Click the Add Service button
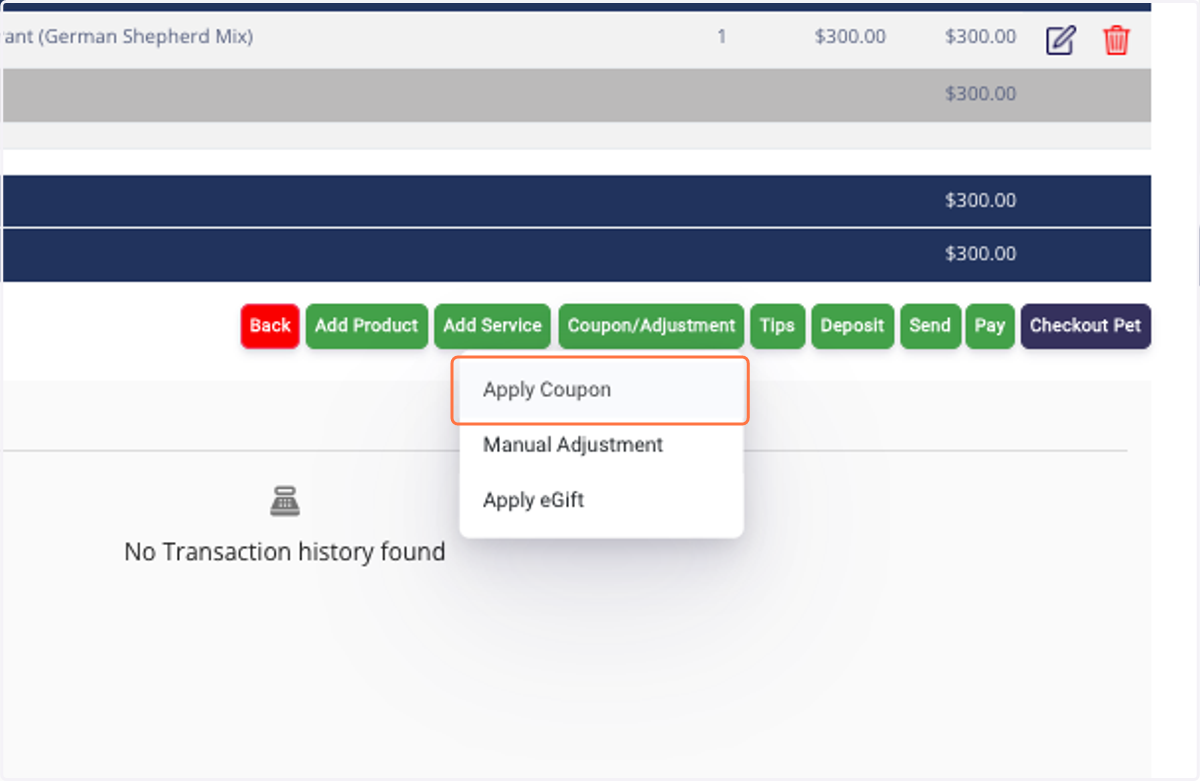 point(492,326)
